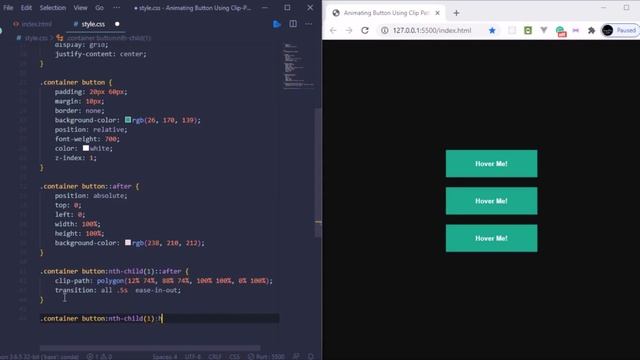Image resolution: width=640 pixels, height=360 pixels.
Task: Click the '.container button::after {' selector
Action: pyautogui.click(x=89, y=186)
